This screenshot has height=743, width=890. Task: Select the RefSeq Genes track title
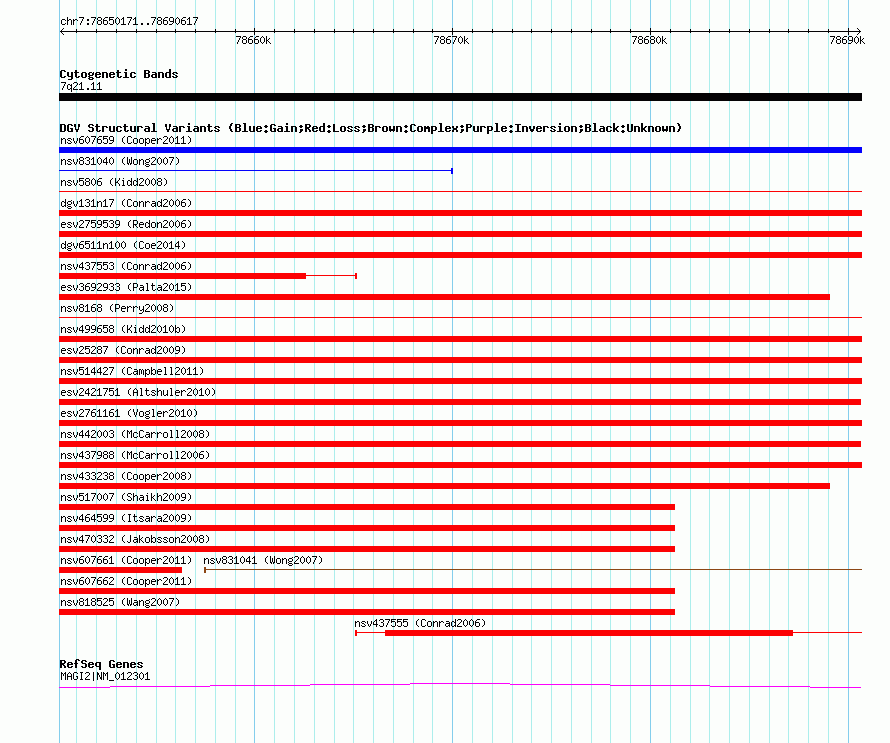click(101, 664)
